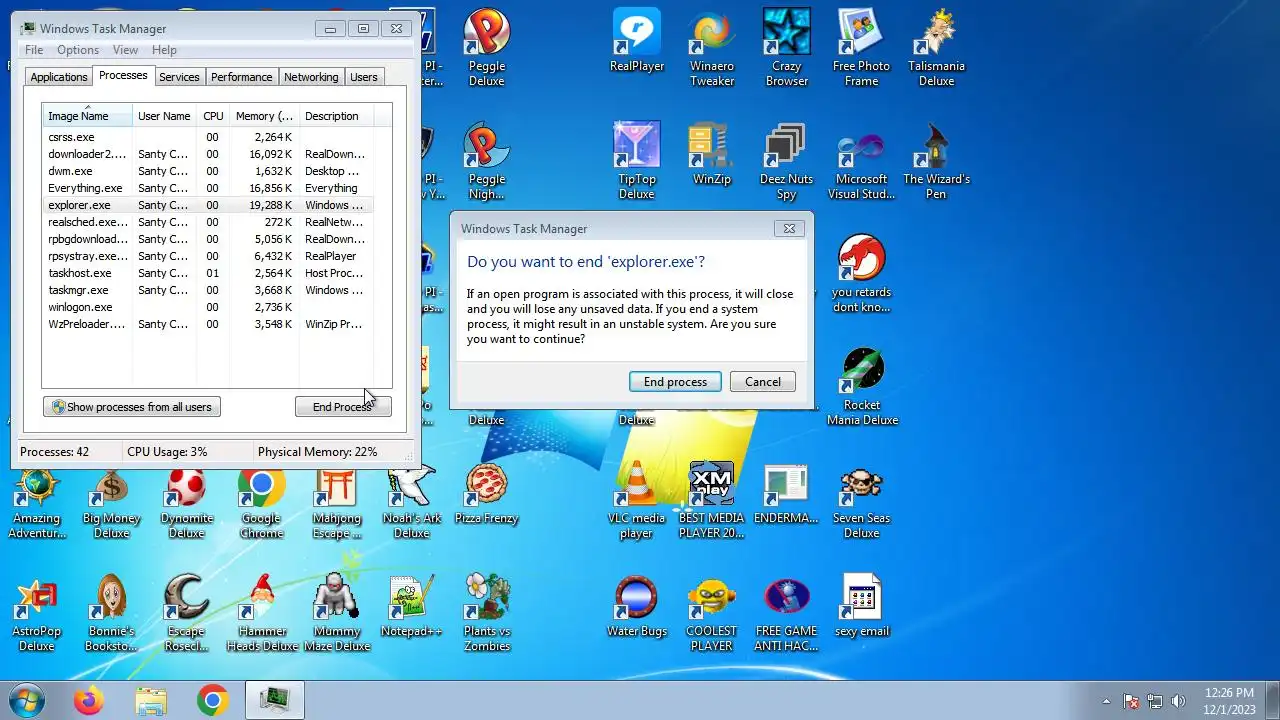The image size is (1280, 720).
Task: Select the winlogon.exe process row
Action: tap(207, 307)
